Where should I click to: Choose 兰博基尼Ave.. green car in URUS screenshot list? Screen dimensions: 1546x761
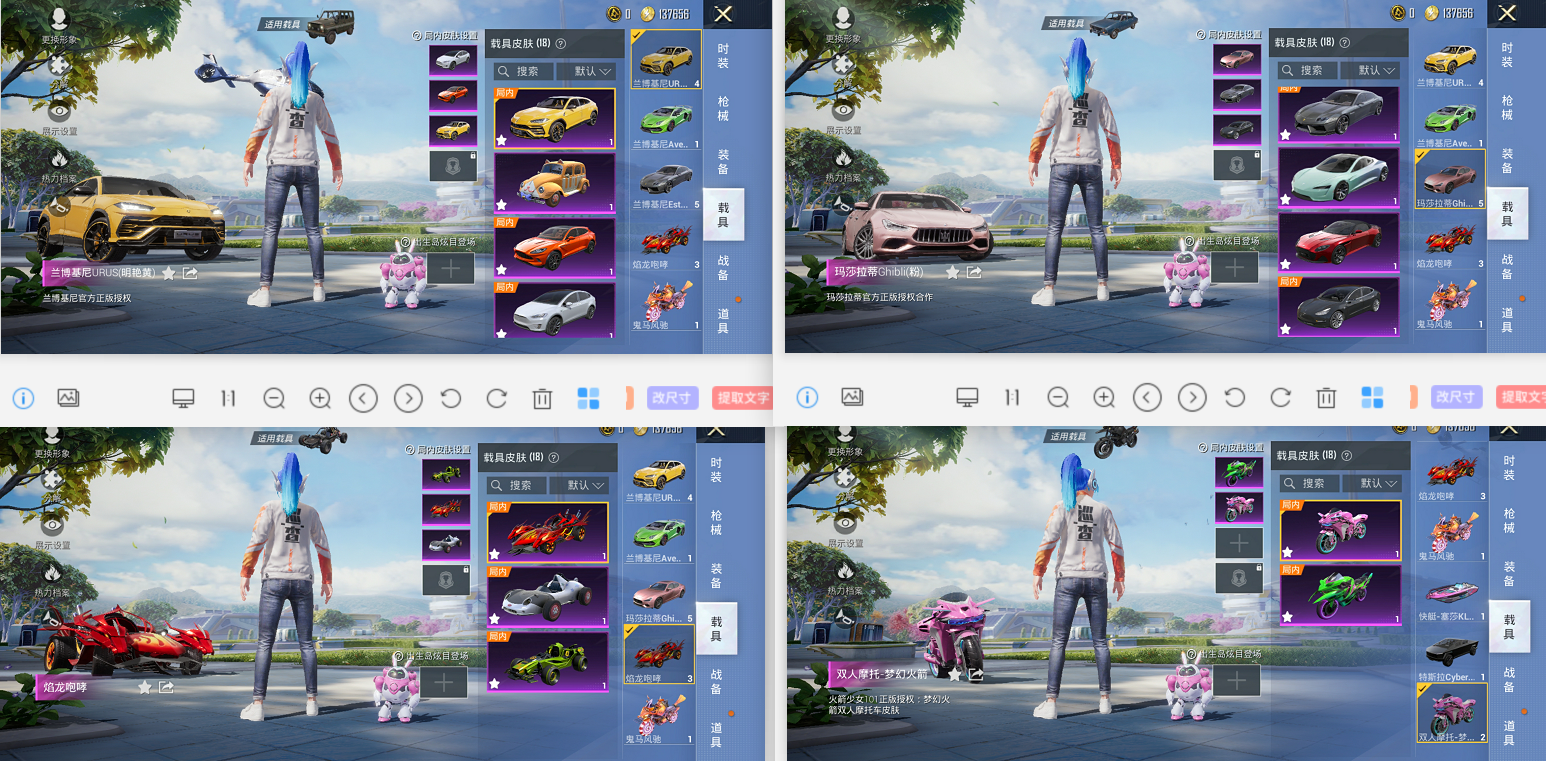[x=666, y=119]
